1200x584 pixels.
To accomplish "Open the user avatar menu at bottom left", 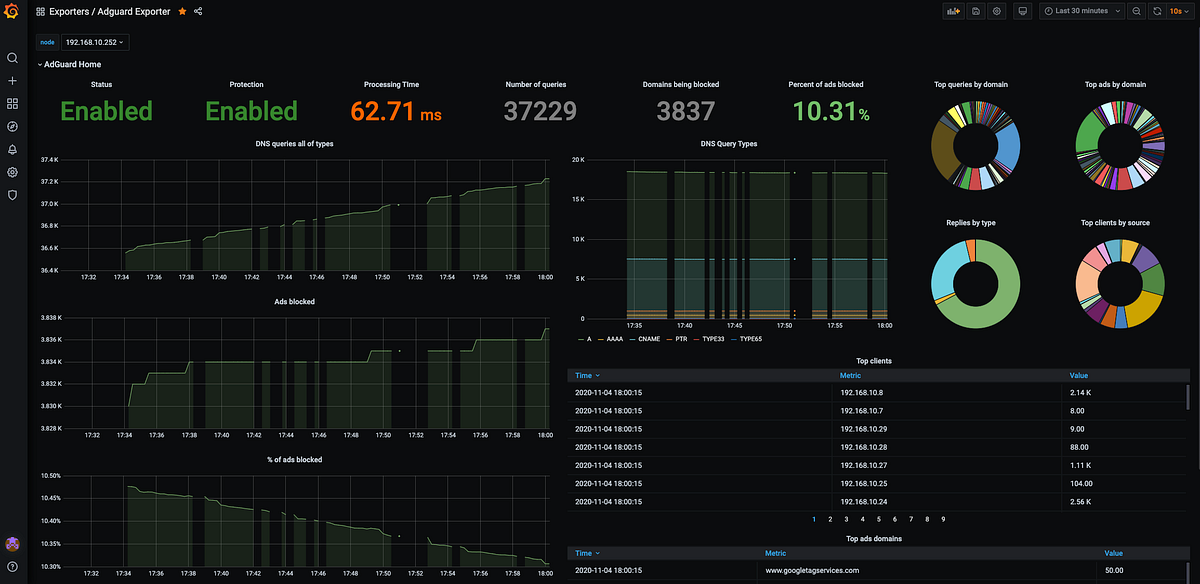I will click(x=12, y=544).
